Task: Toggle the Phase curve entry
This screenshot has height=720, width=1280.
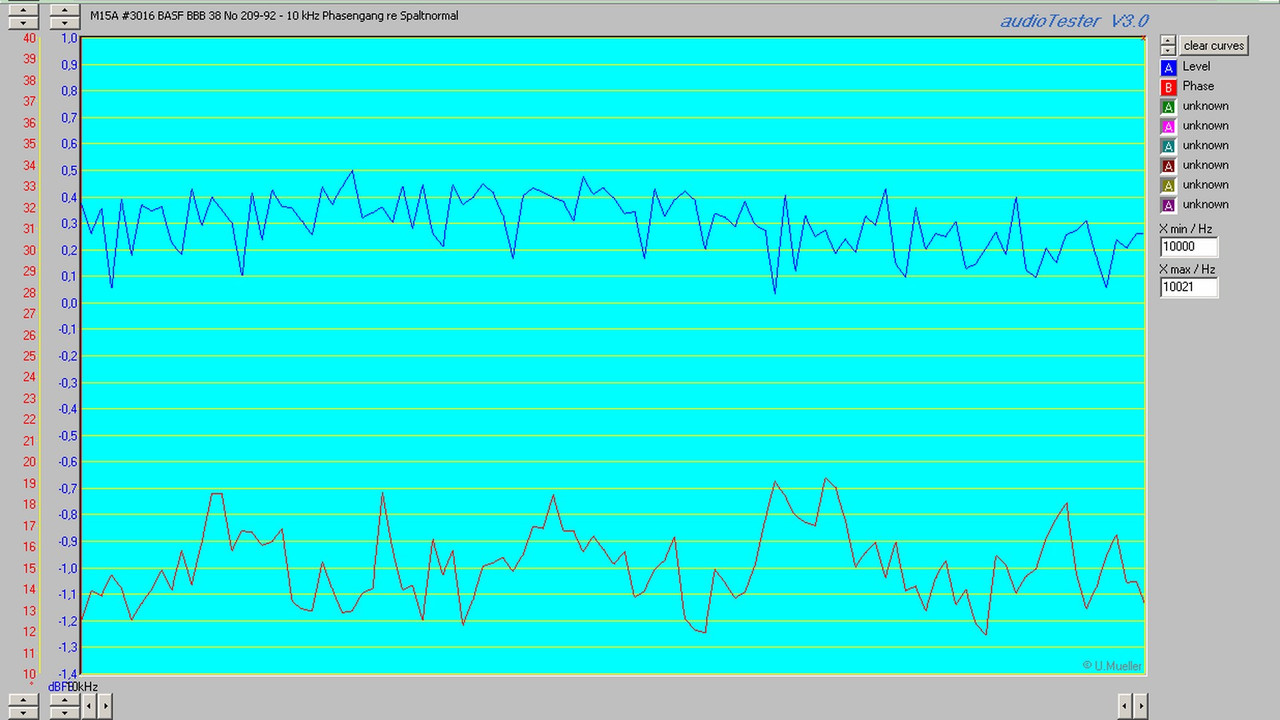Action: (x=1198, y=86)
